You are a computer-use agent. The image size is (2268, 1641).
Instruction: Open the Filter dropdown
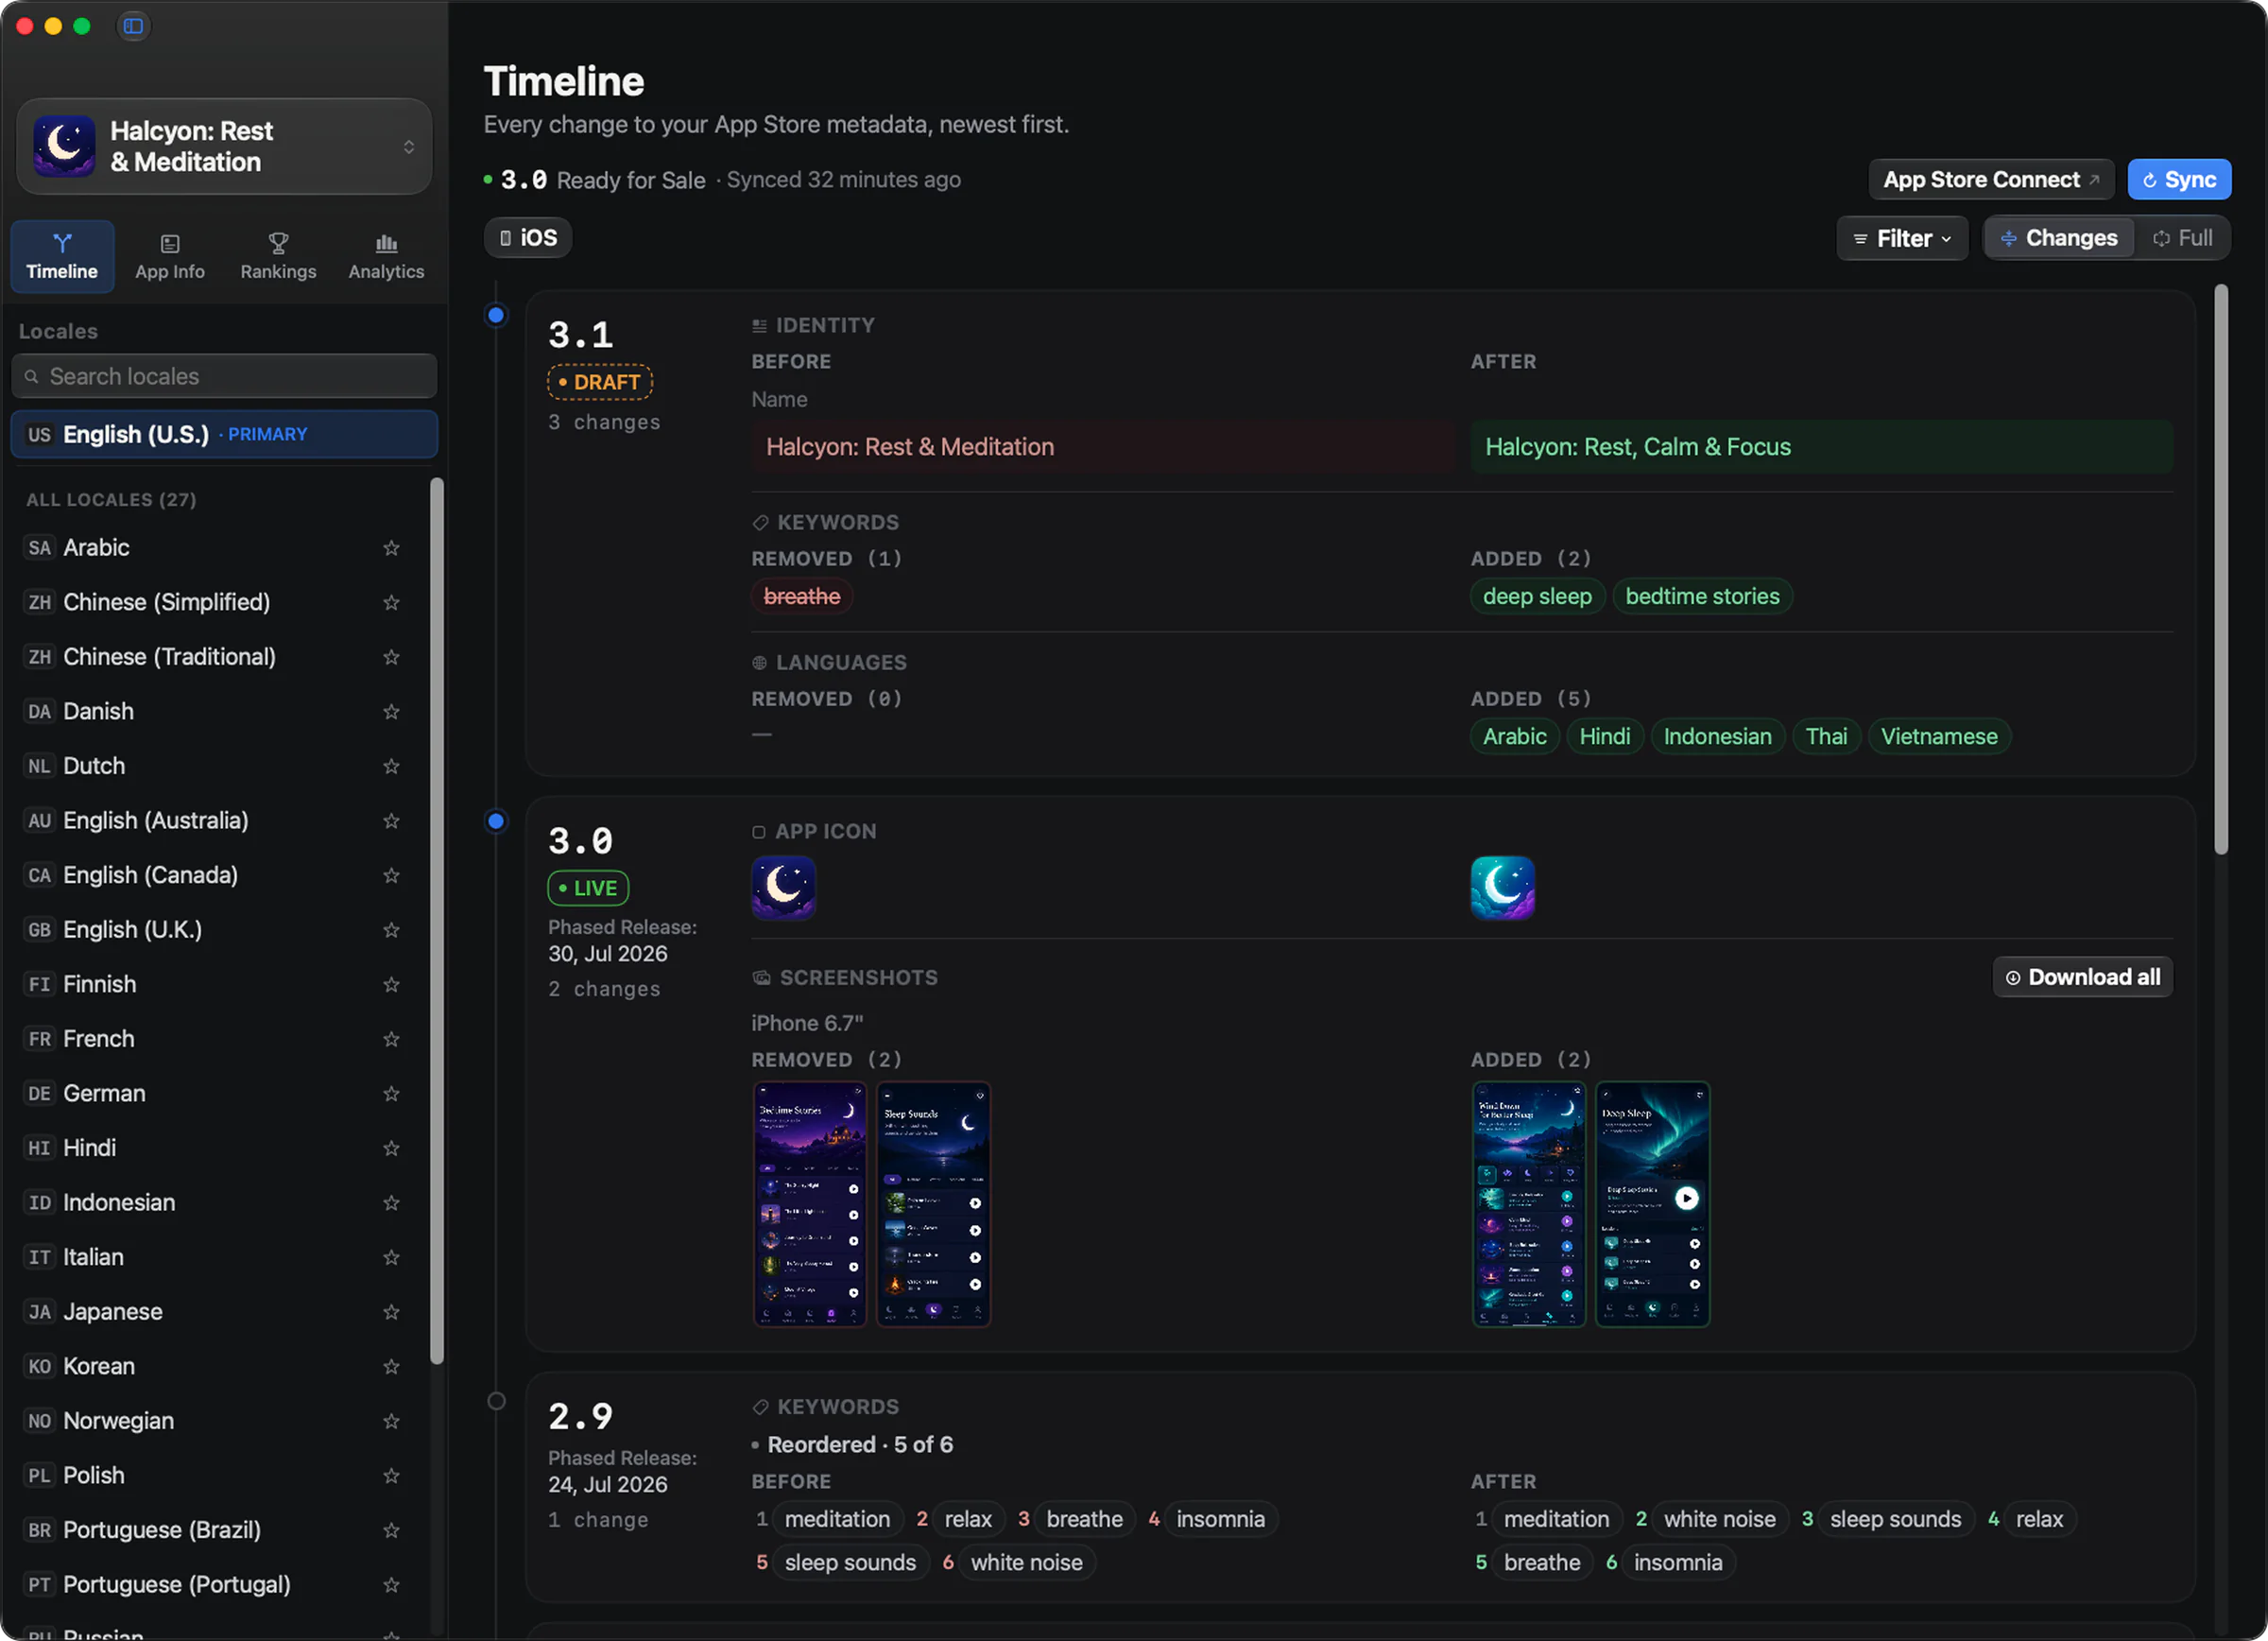[1902, 238]
